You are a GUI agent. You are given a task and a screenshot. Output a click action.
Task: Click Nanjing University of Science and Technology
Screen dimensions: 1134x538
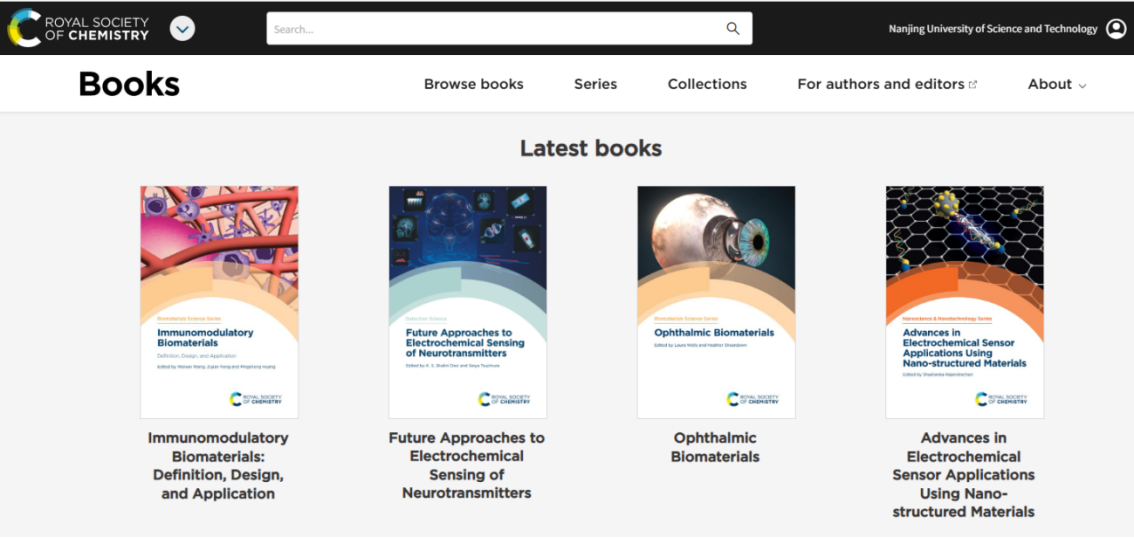(x=992, y=29)
